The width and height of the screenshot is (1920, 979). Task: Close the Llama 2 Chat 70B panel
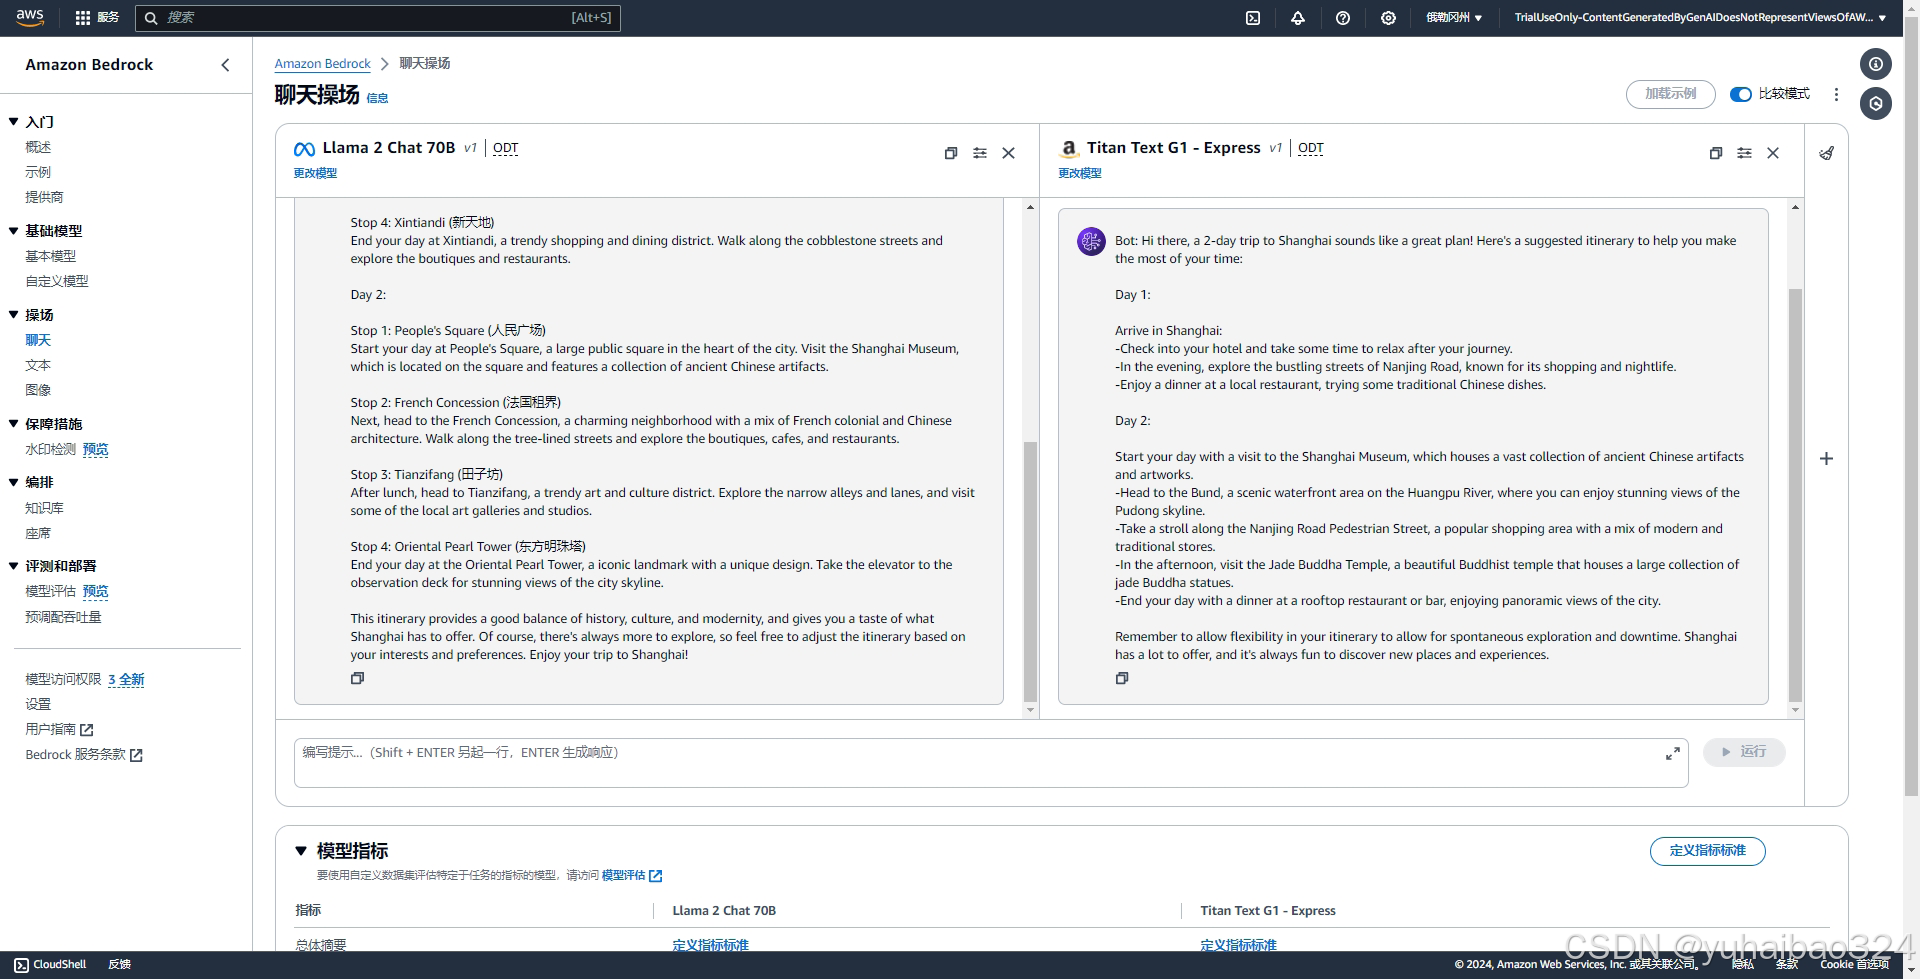(1009, 153)
